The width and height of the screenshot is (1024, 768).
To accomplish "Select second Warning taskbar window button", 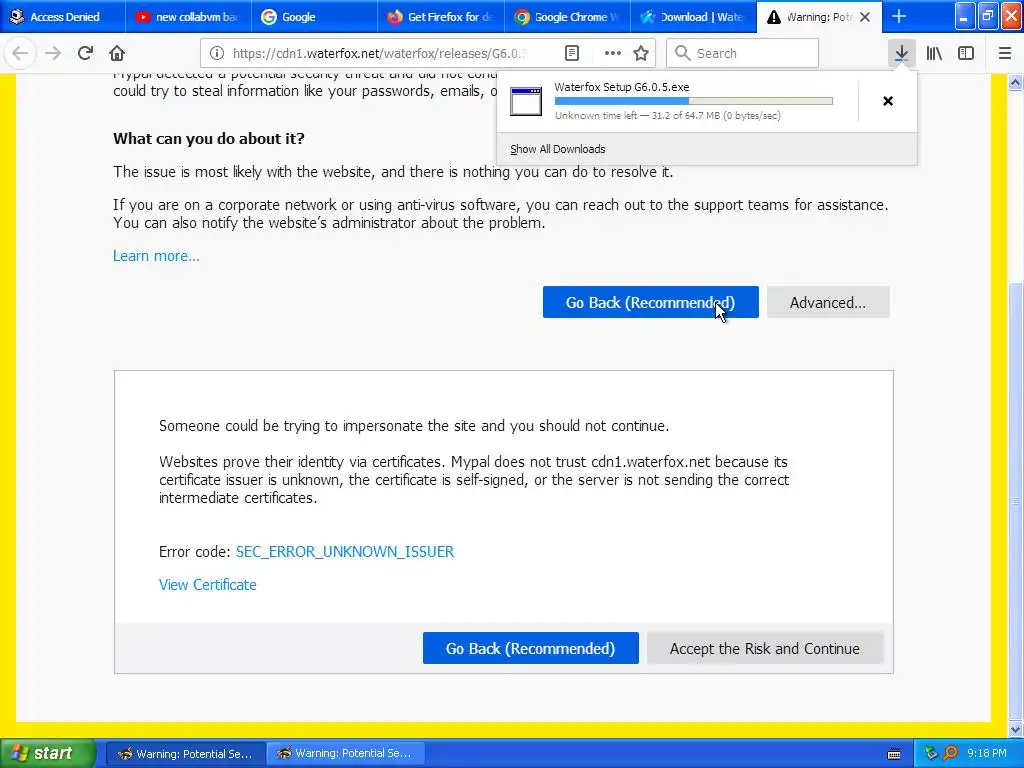I will tap(345, 754).
